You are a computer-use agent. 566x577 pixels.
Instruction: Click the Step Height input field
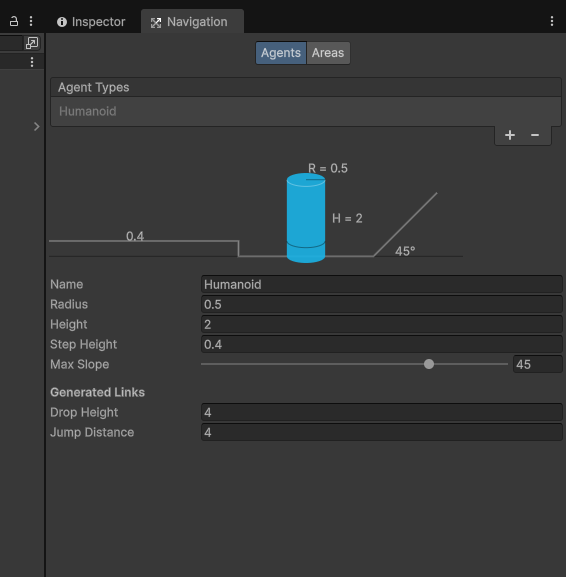coord(382,344)
